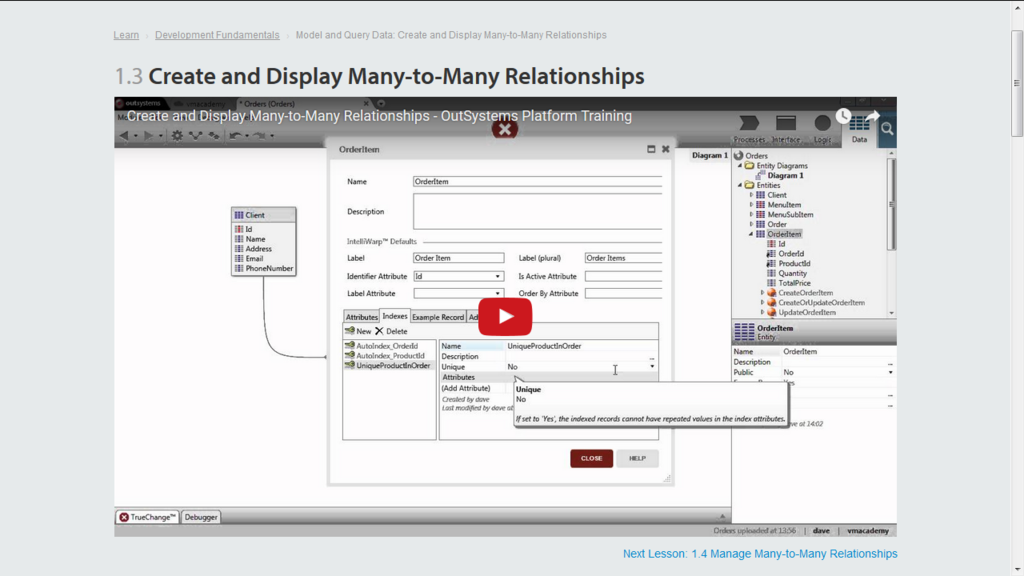Select Diagram 1 in tree

[785, 176]
